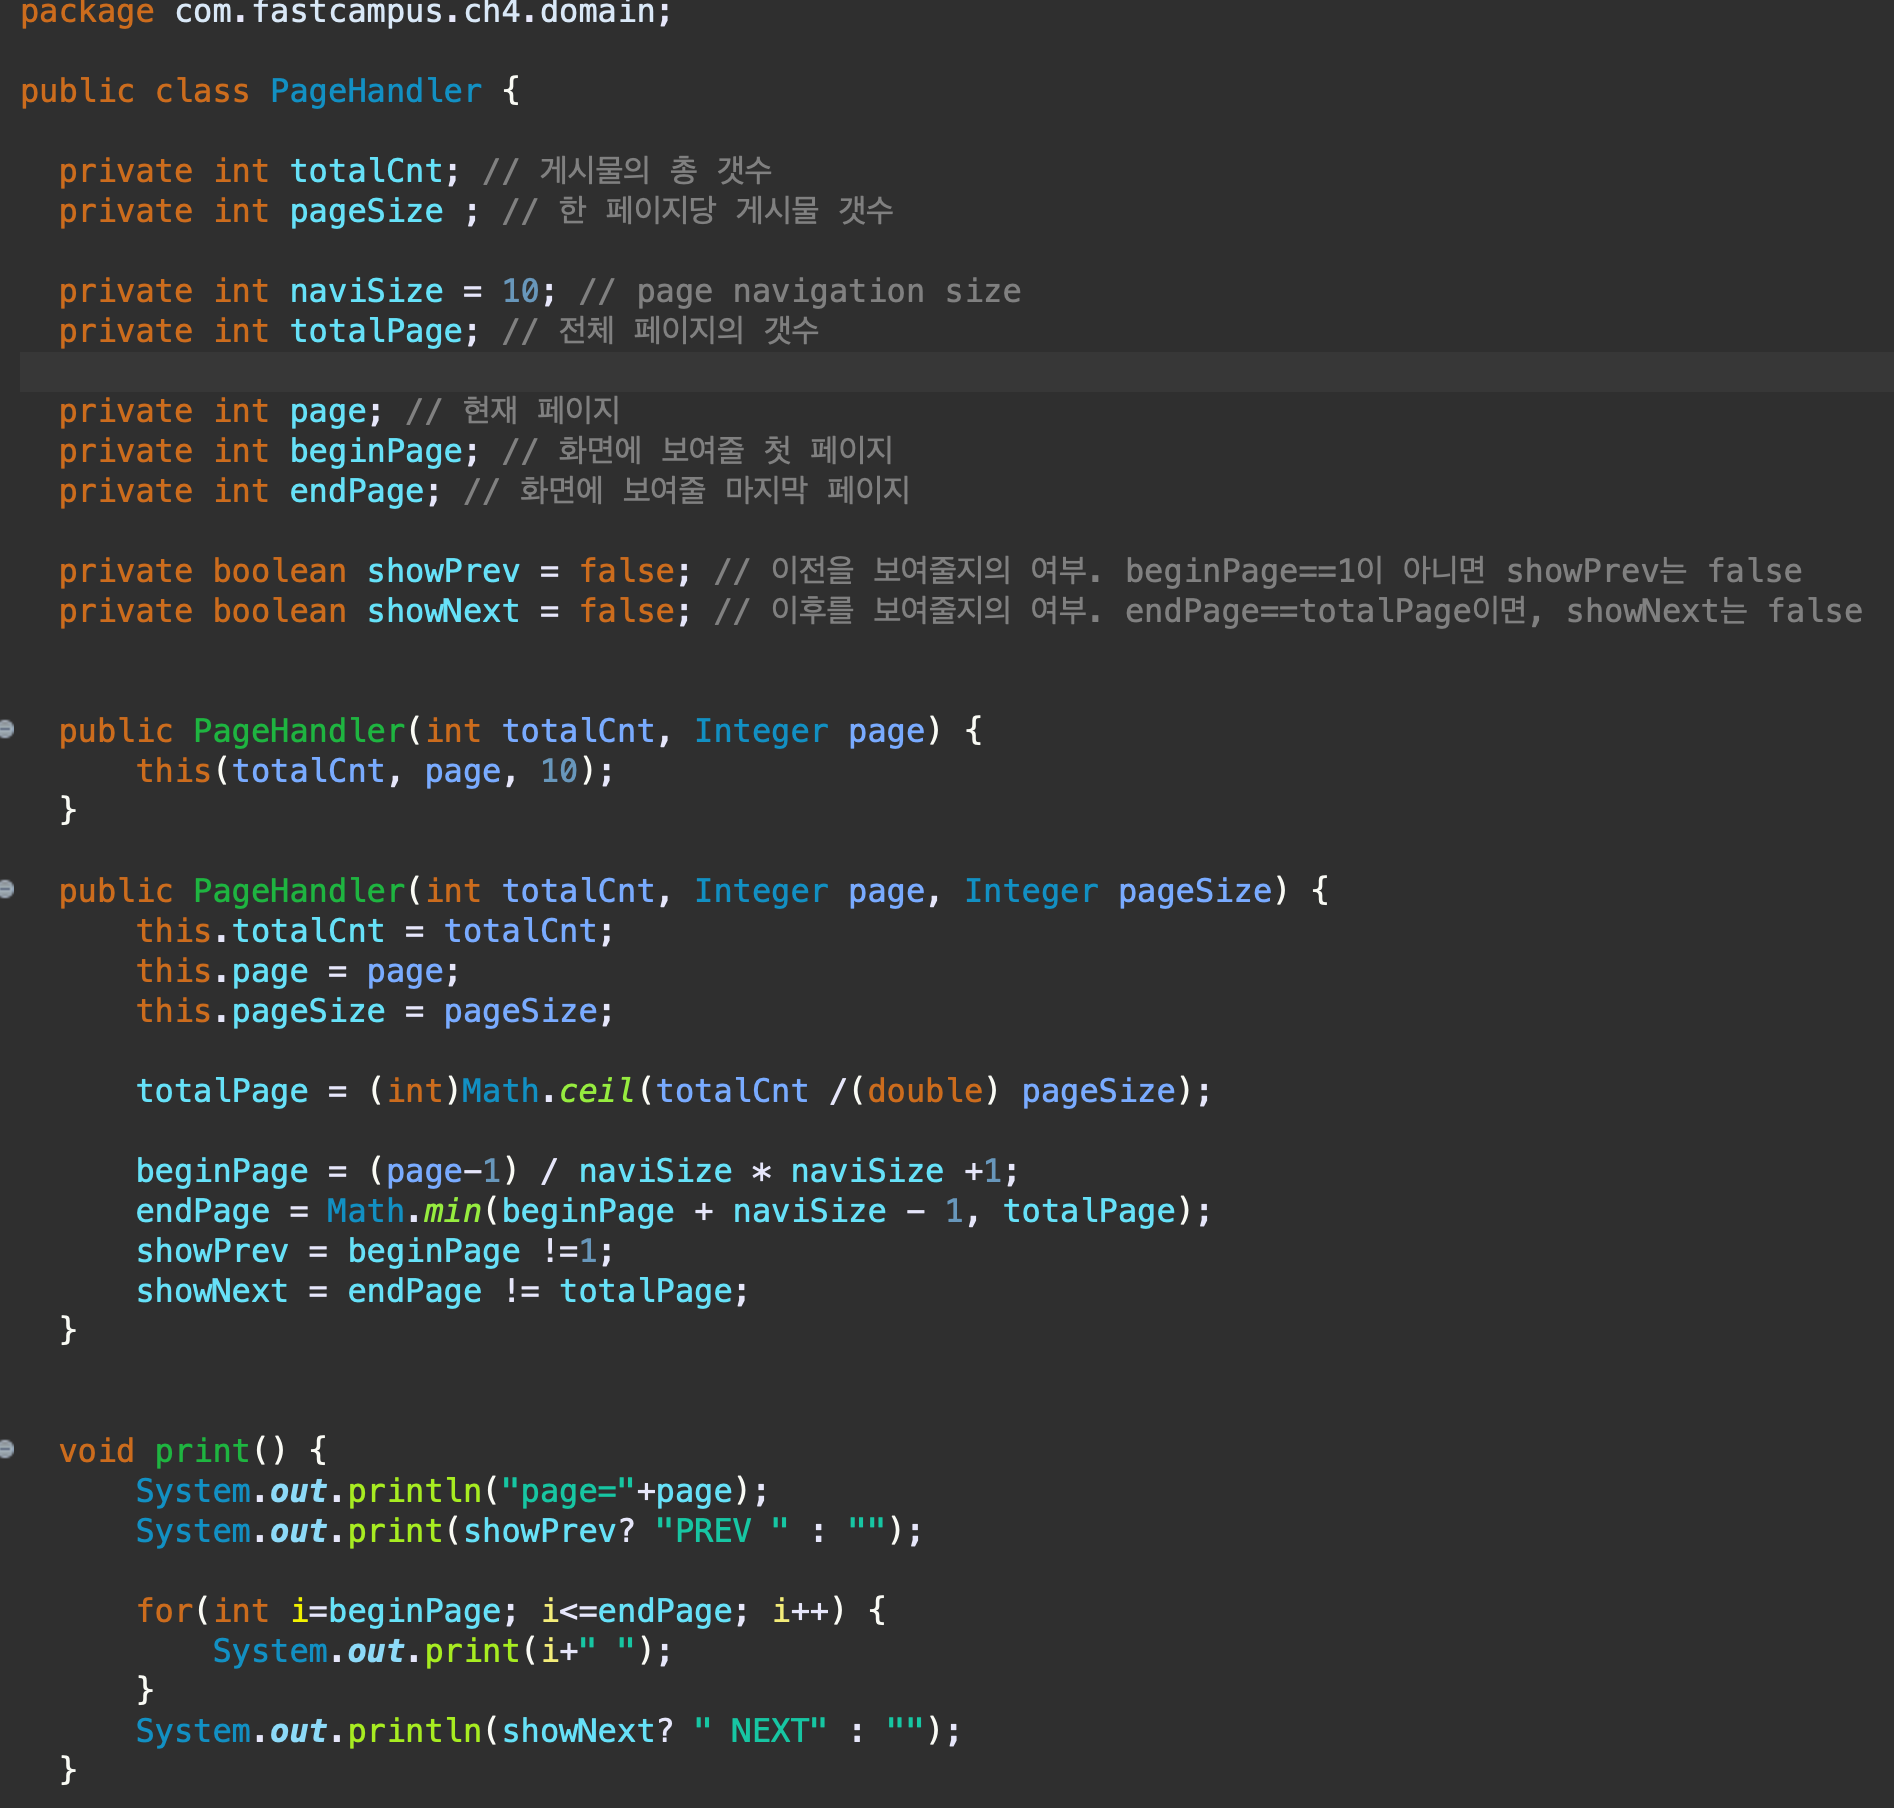Click 'this(totalCnt, page, 10);' constructor call
Image resolution: width=1894 pixels, height=1808 pixels.
[x=375, y=771]
